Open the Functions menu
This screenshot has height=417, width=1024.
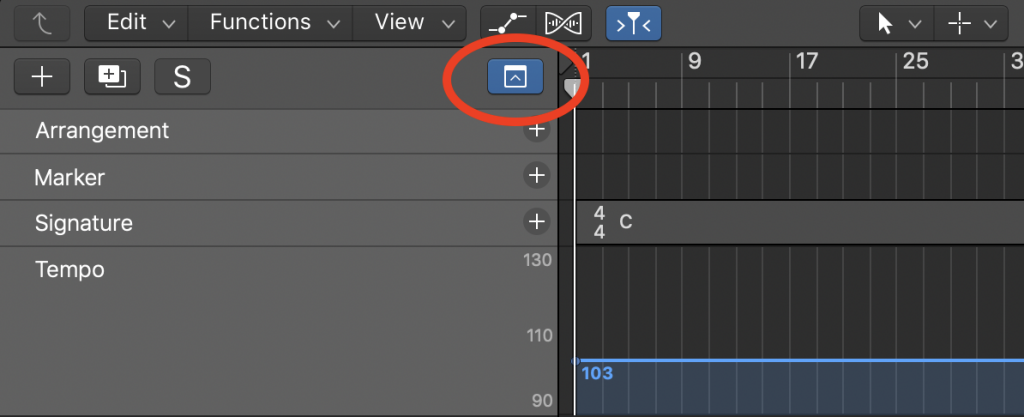pyautogui.click(x=270, y=23)
